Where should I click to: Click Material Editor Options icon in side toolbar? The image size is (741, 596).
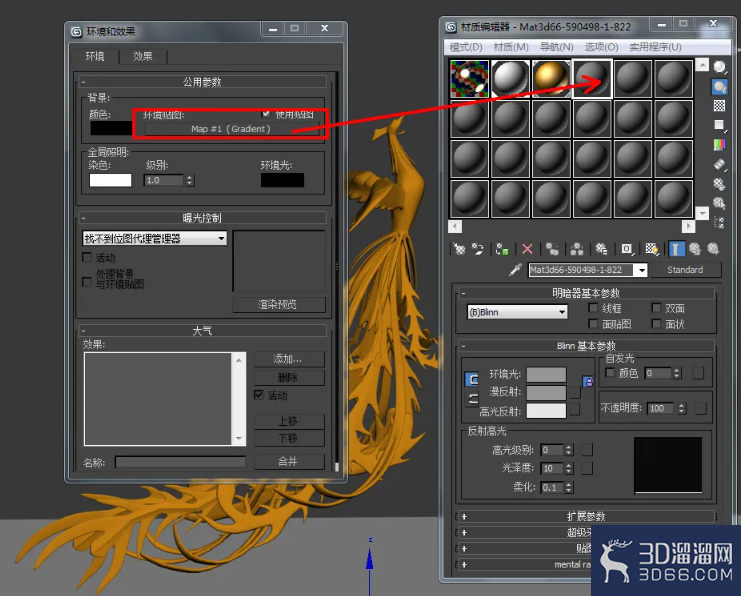719,184
